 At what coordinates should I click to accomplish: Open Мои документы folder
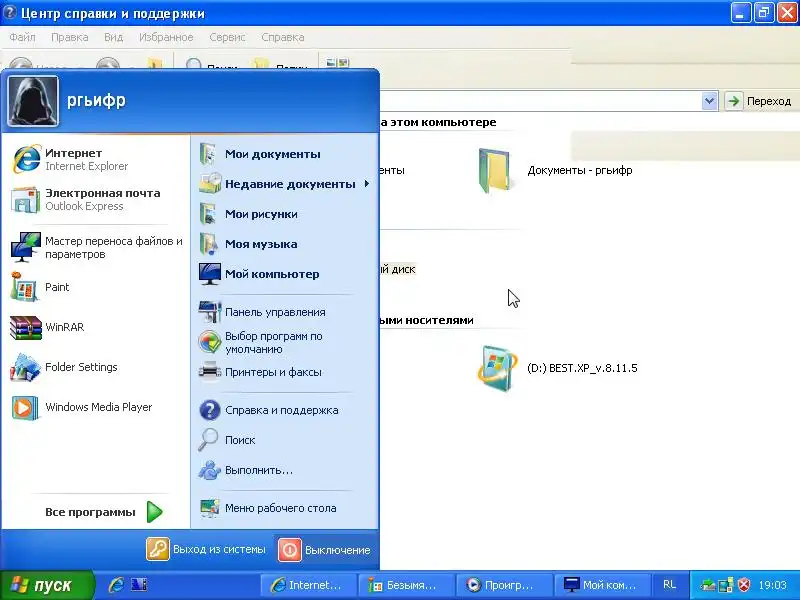tap(285, 154)
